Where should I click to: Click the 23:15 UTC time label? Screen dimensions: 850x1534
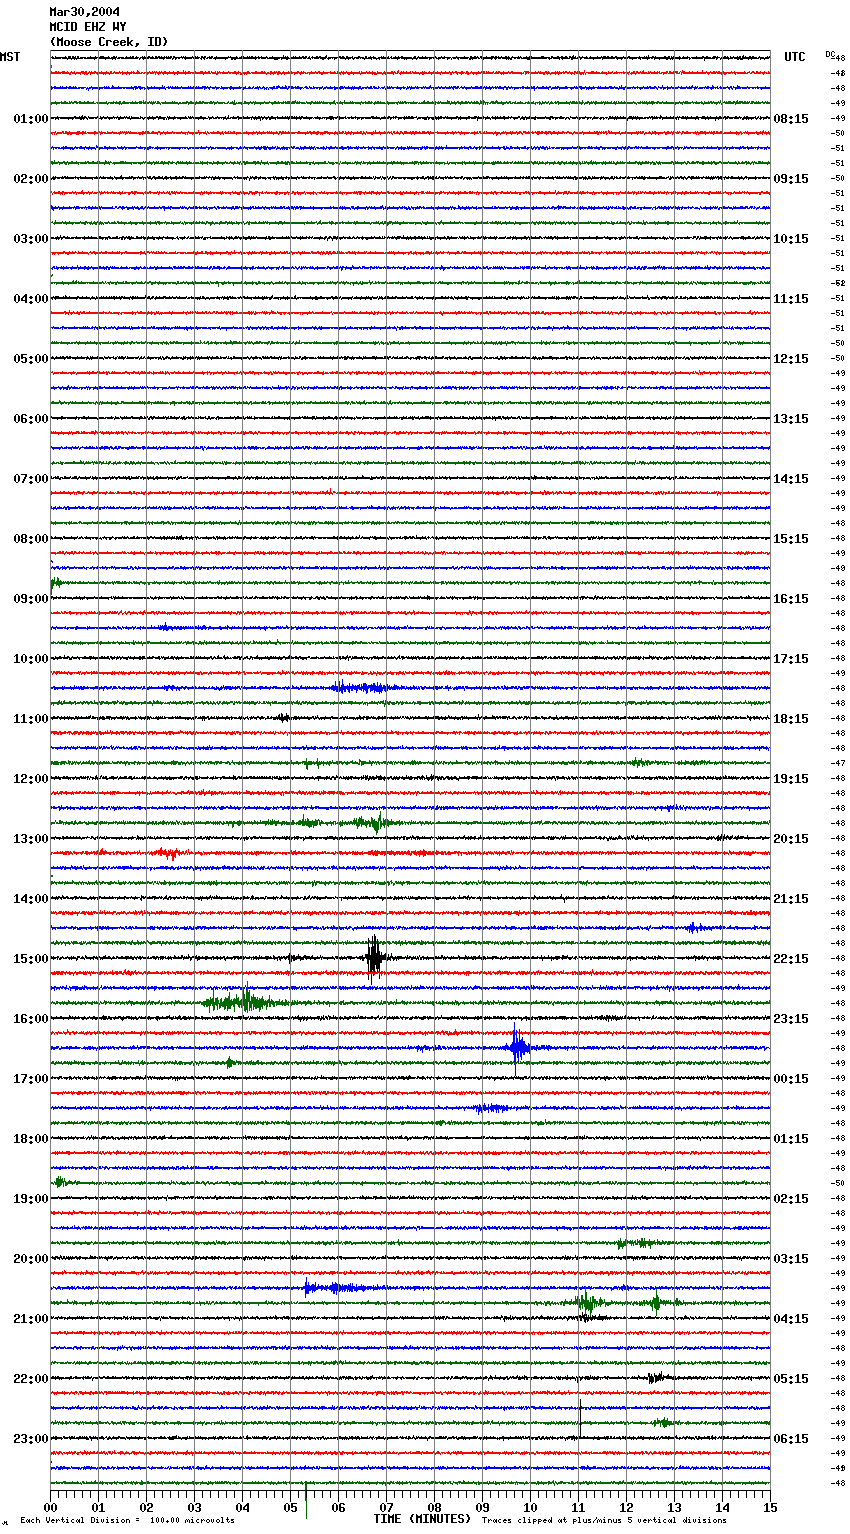tap(791, 1019)
